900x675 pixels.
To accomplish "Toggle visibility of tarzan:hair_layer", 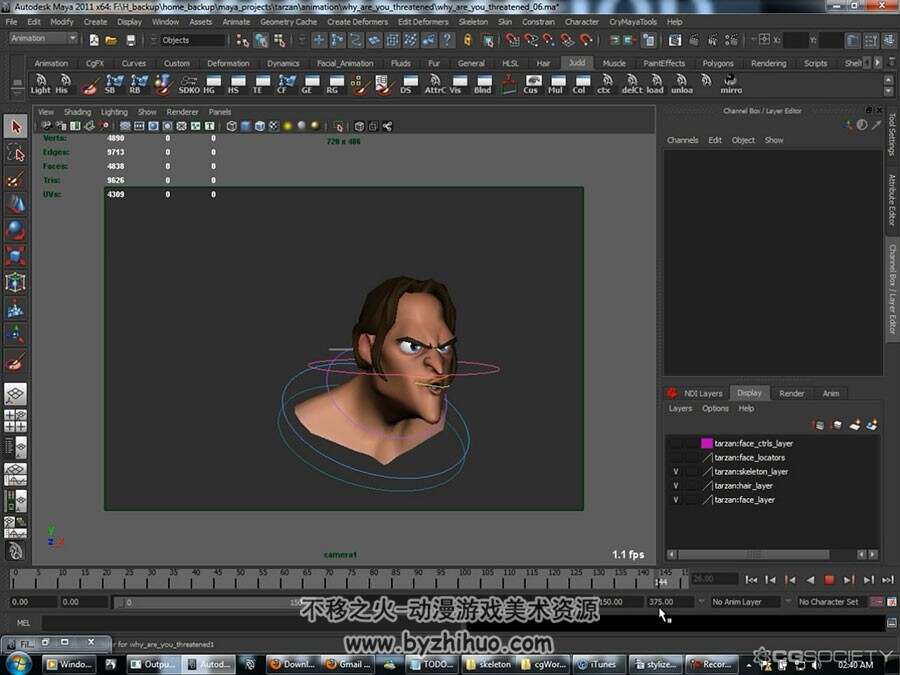I will (x=676, y=486).
